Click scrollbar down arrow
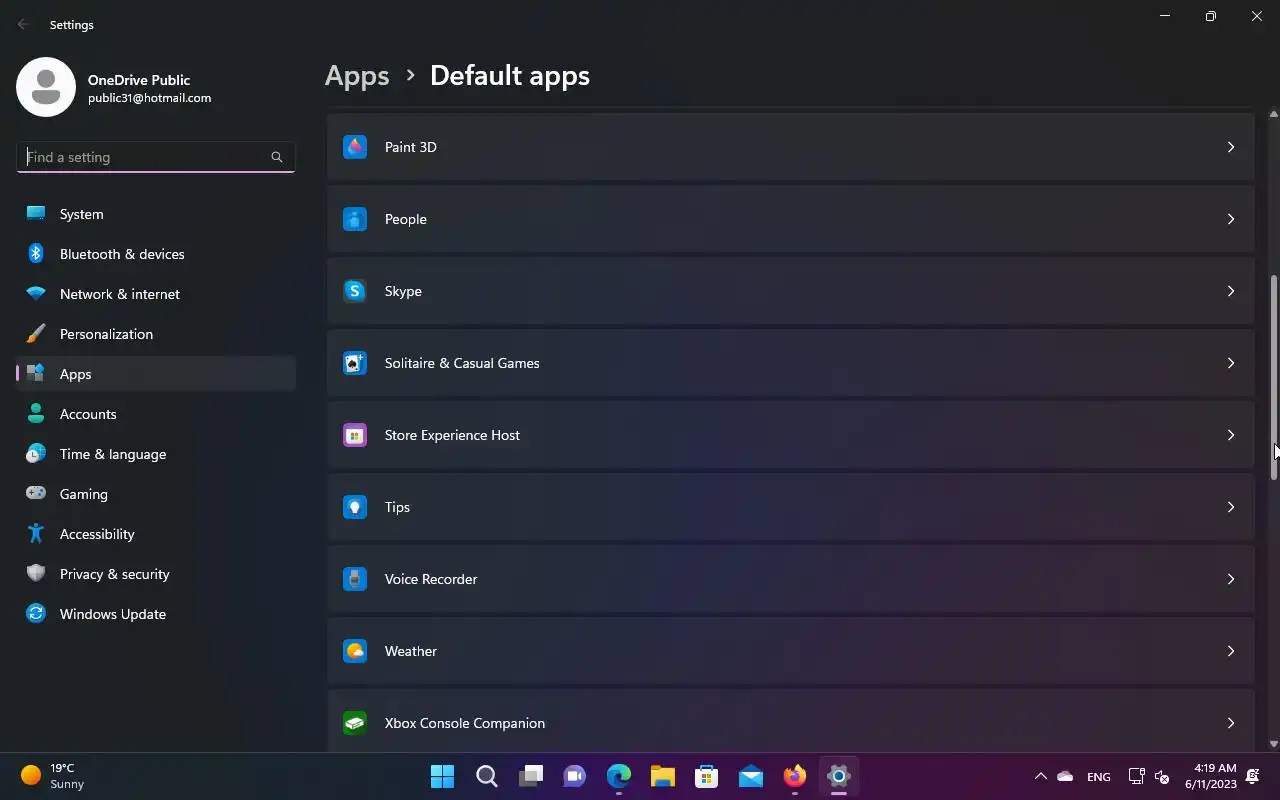This screenshot has height=800, width=1280. pos(1274,743)
